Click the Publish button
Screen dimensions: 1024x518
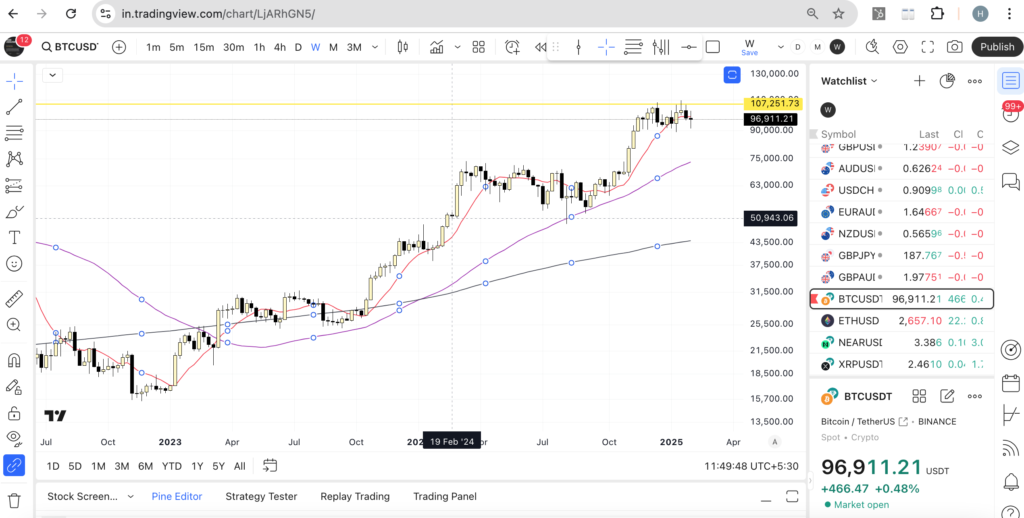coord(997,47)
